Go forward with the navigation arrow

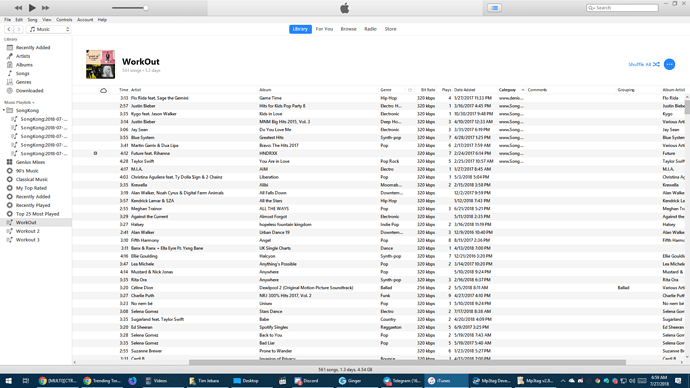pyautogui.click(x=18, y=29)
